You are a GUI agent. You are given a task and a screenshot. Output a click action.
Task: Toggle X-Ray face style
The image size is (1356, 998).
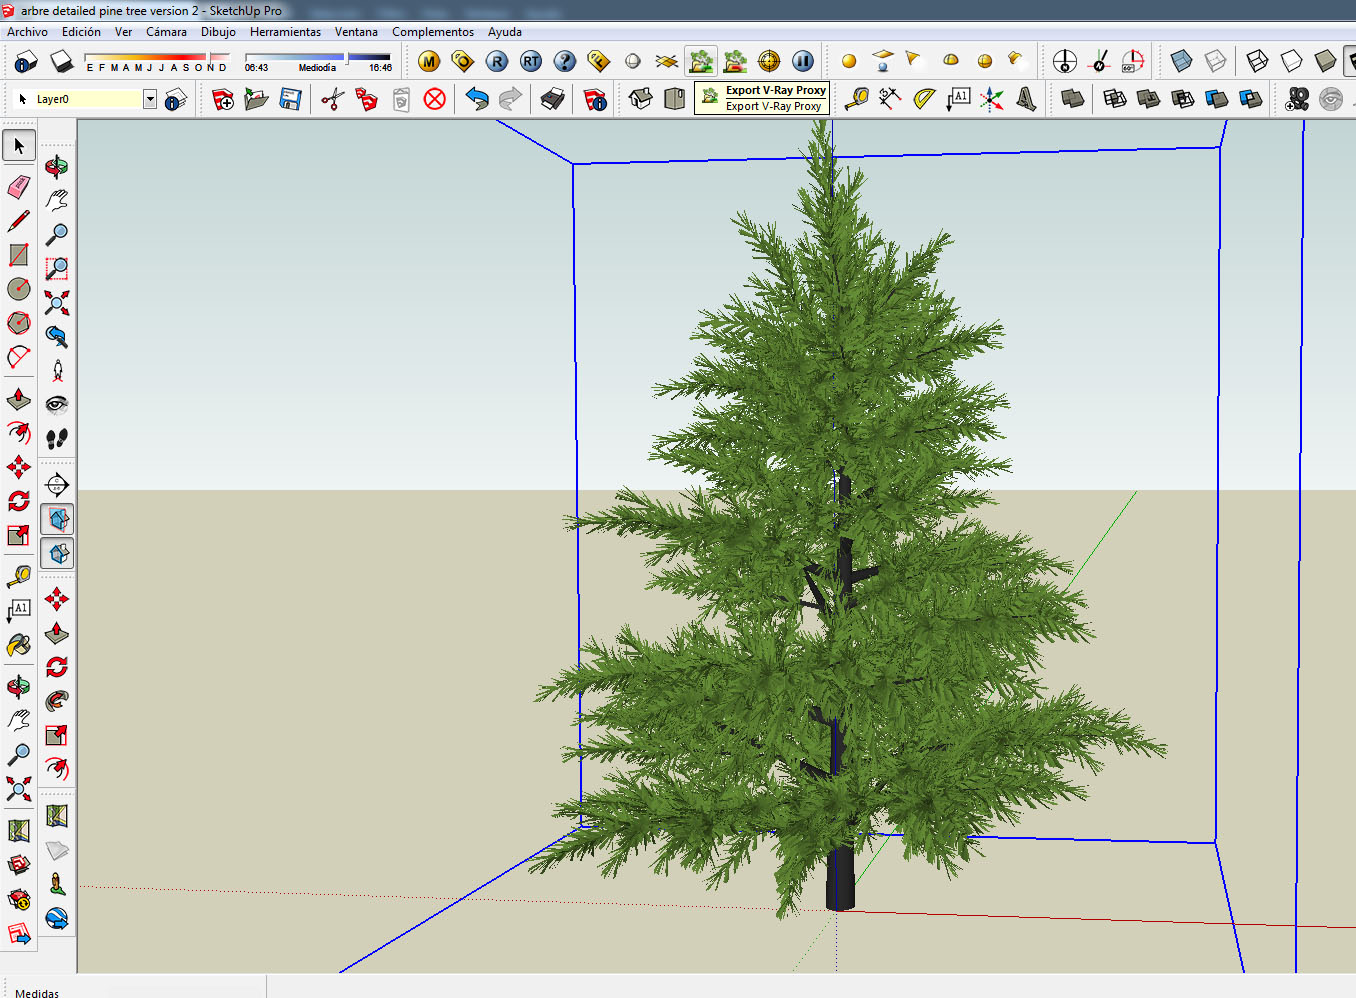coord(1181,61)
